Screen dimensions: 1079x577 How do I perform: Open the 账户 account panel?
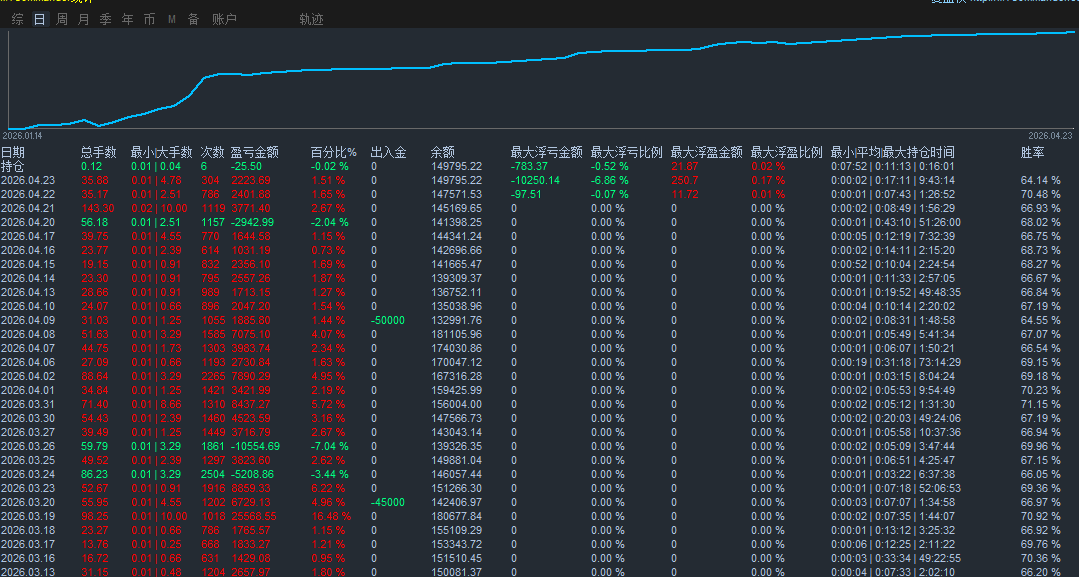pos(224,18)
